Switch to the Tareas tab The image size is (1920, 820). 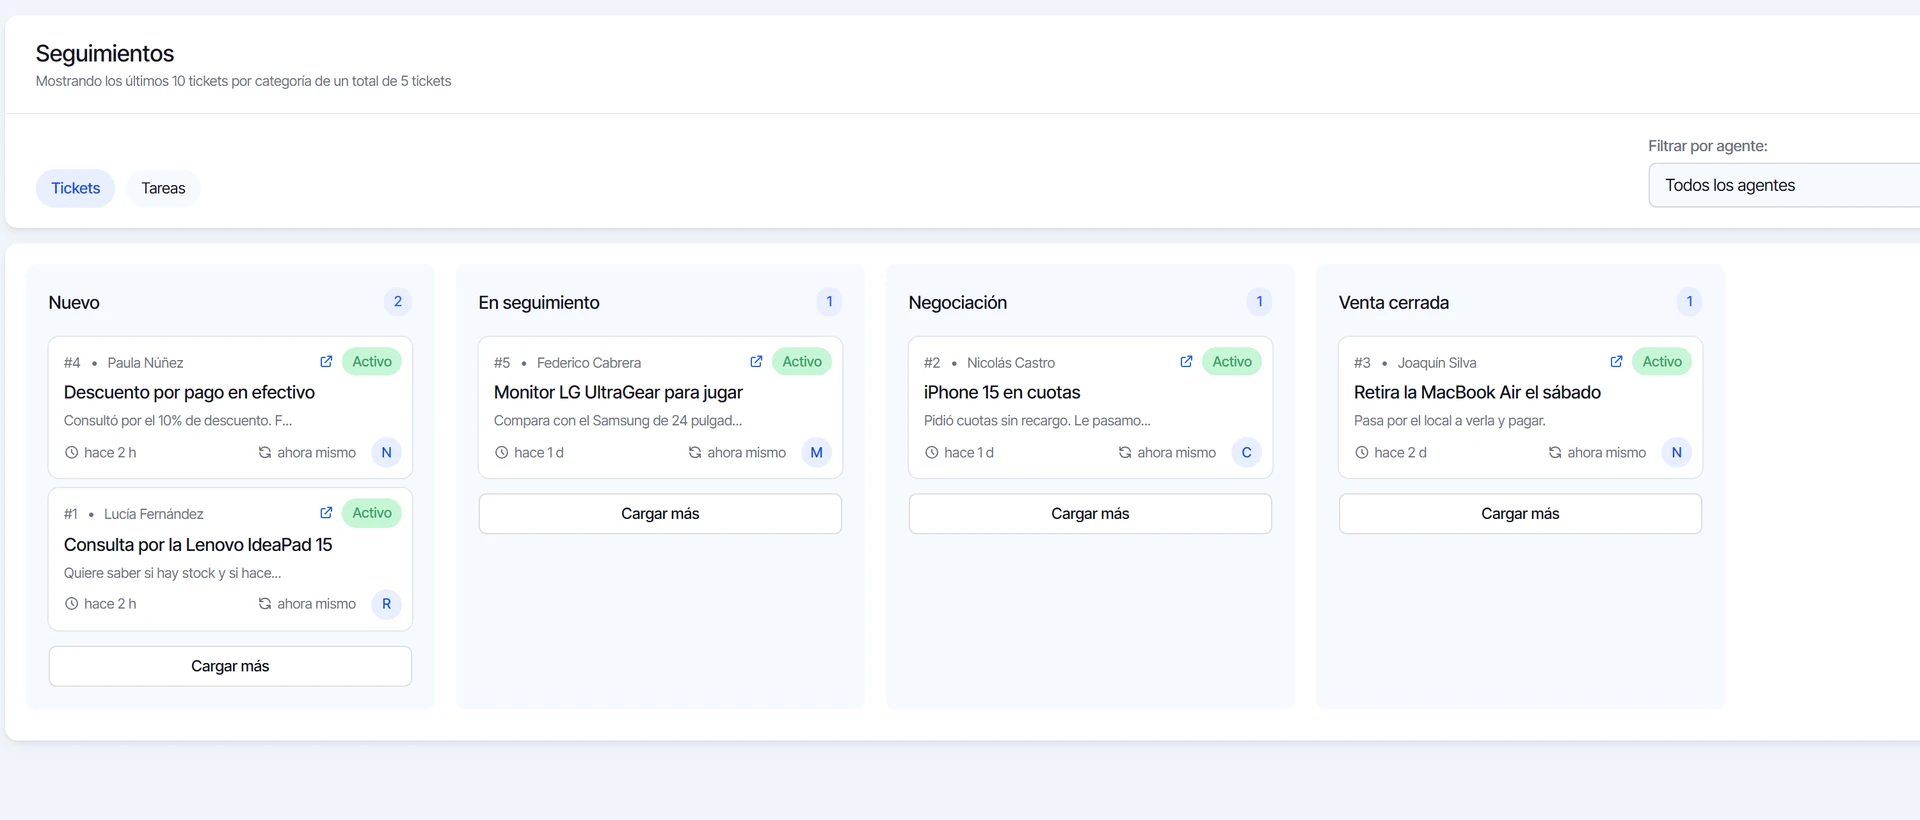tap(163, 188)
